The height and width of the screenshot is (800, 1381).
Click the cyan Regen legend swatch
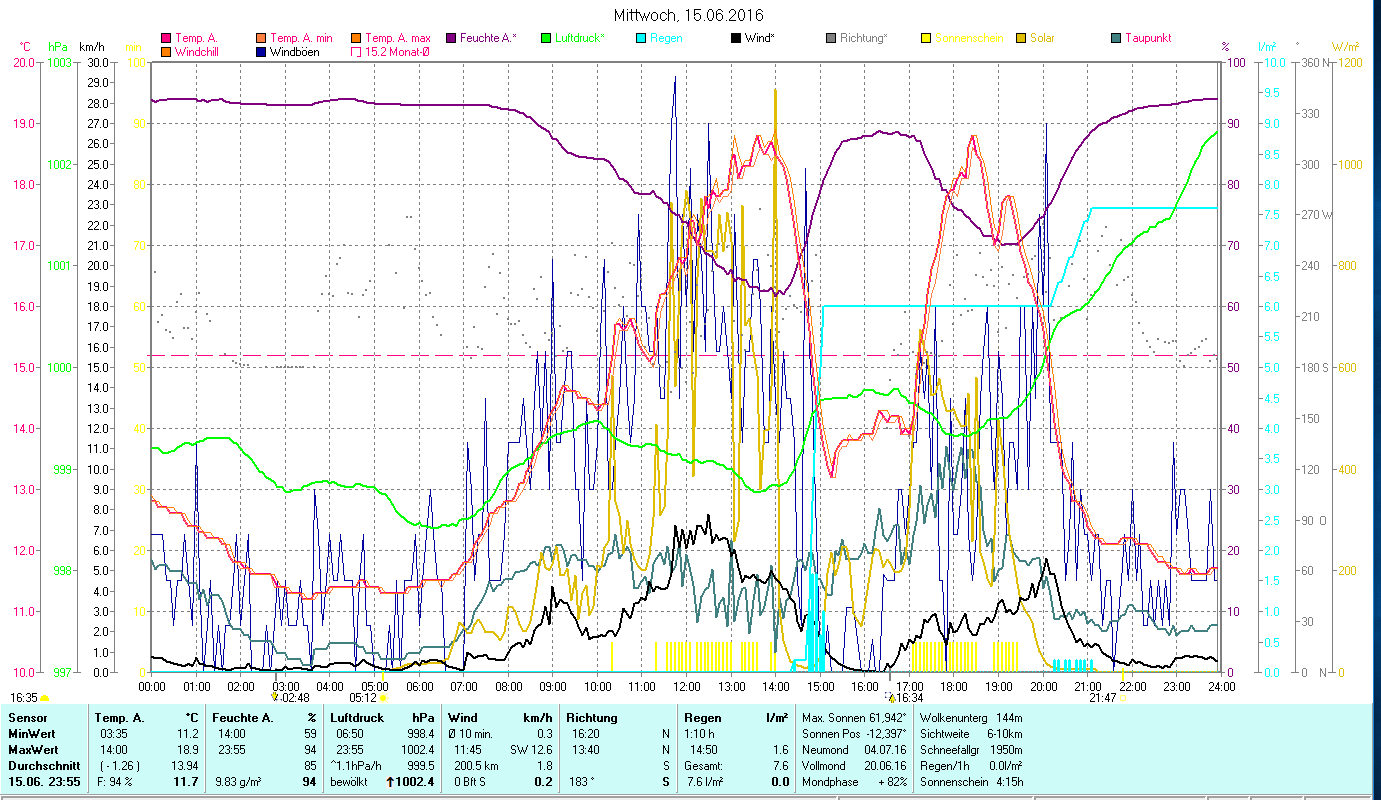pos(640,38)
